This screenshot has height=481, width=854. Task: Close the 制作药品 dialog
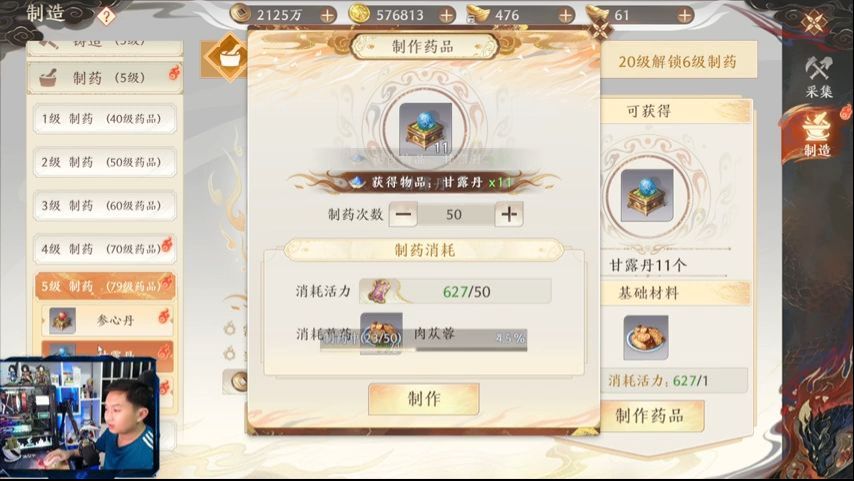point(599,30)
